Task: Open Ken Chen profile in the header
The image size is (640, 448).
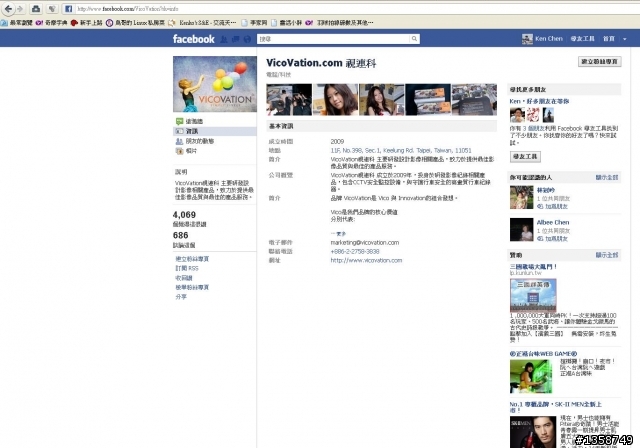Action: [x=549, y=39]
